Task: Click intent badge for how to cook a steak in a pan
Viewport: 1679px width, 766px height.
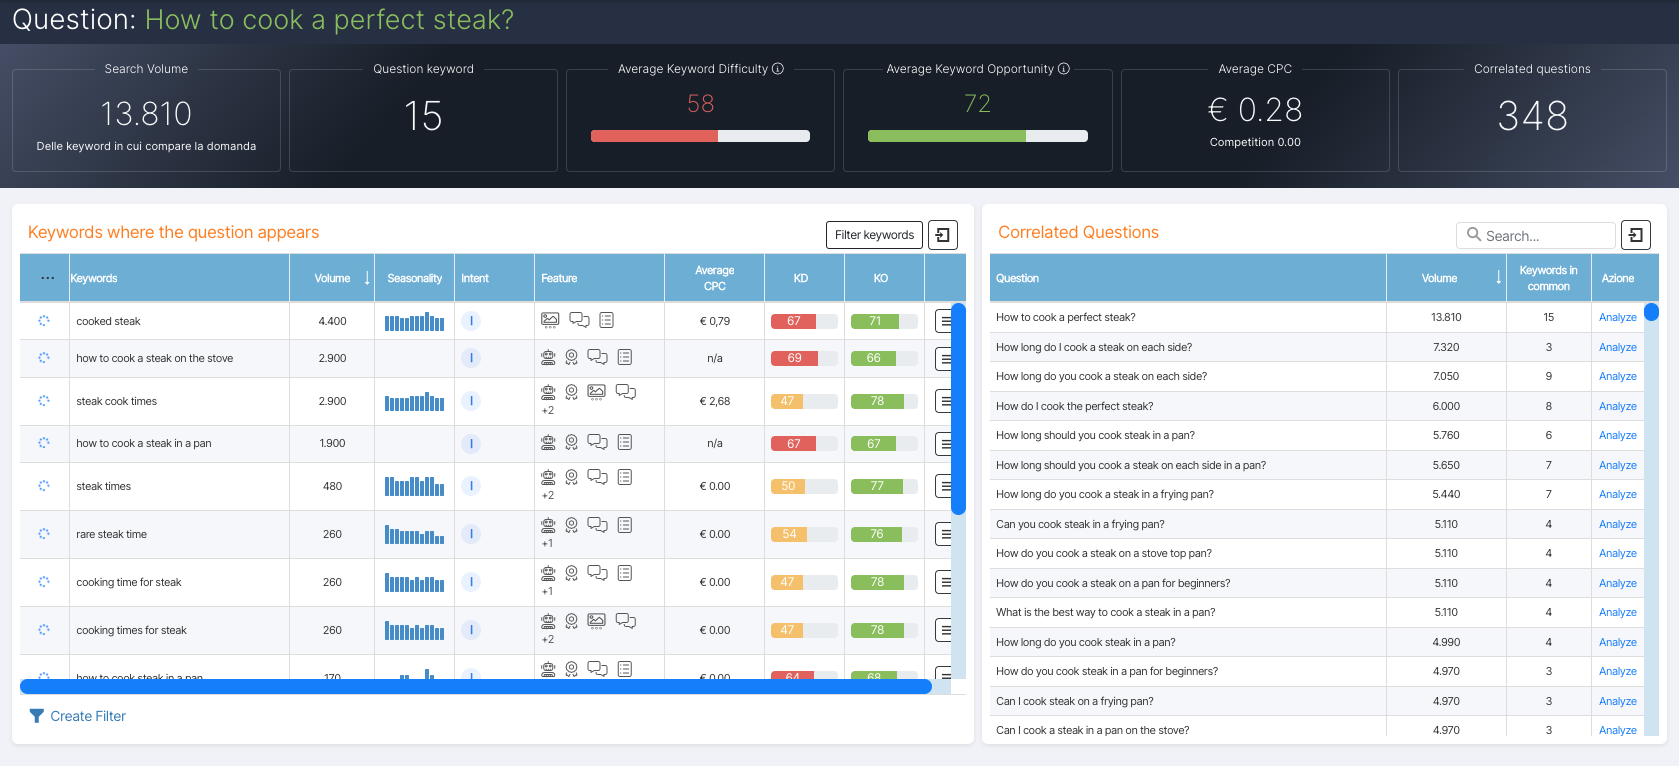Action: [x=471, y=443]
